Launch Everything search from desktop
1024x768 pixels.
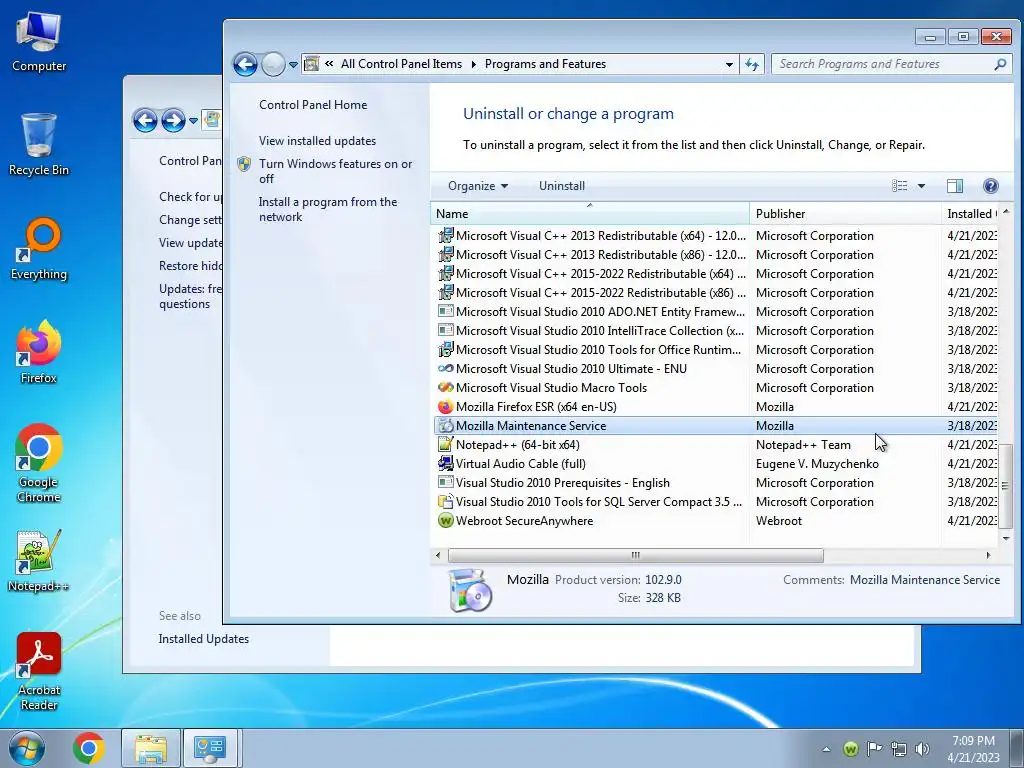pyautogui.click(x=39, y=249)
